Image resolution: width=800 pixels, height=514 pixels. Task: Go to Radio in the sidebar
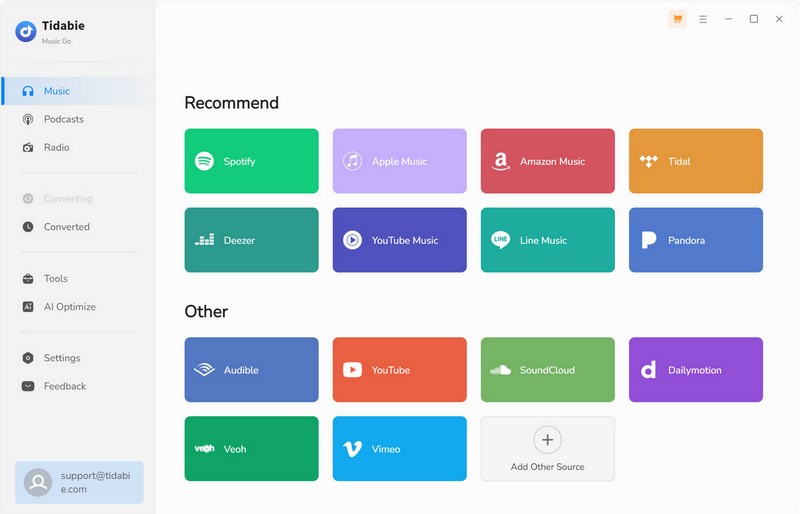tap(56, 147)
